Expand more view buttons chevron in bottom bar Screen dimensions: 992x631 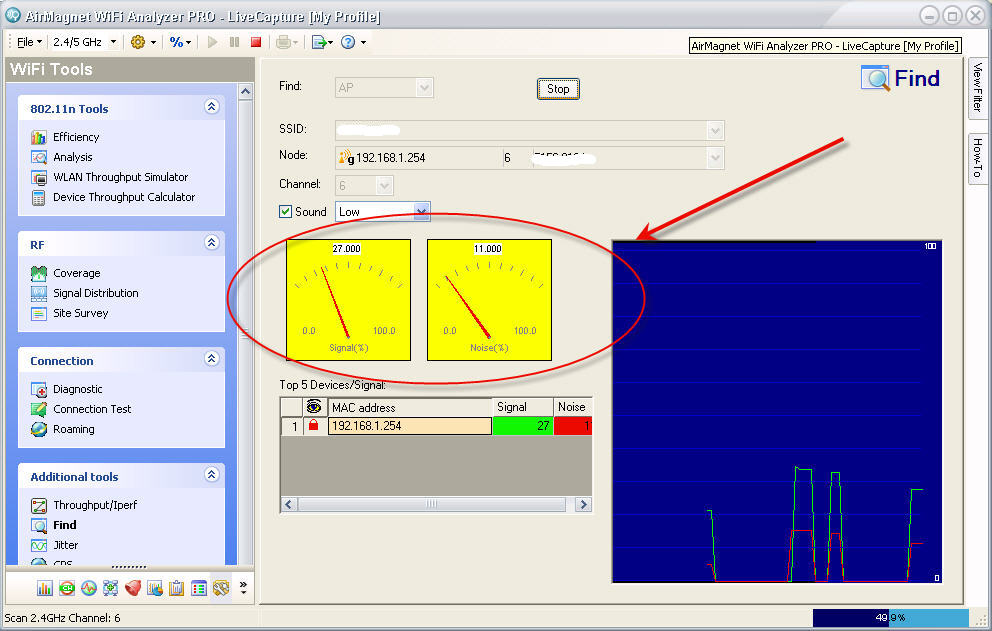tap(244, 589)
